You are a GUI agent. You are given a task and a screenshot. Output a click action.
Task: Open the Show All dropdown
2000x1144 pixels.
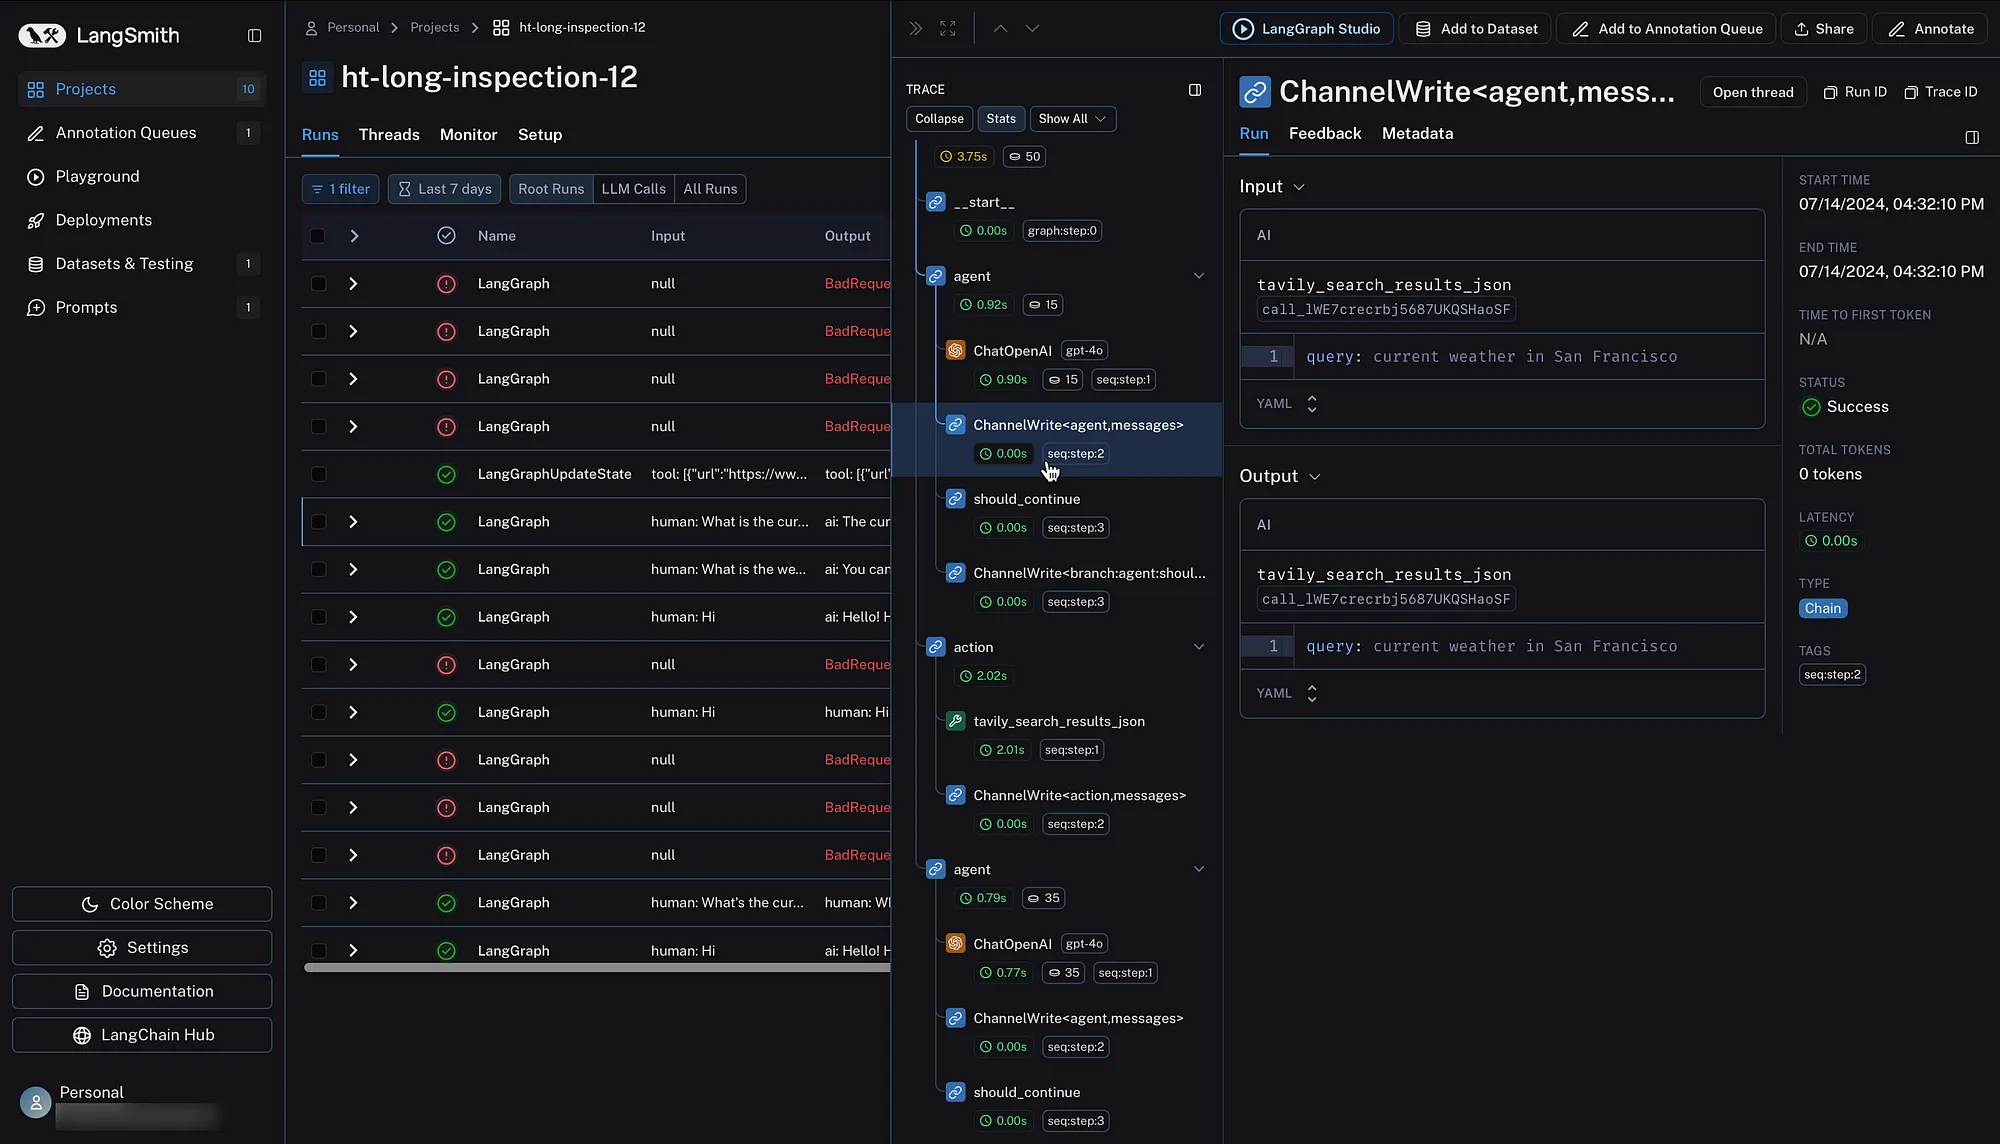pos(1072,119)
